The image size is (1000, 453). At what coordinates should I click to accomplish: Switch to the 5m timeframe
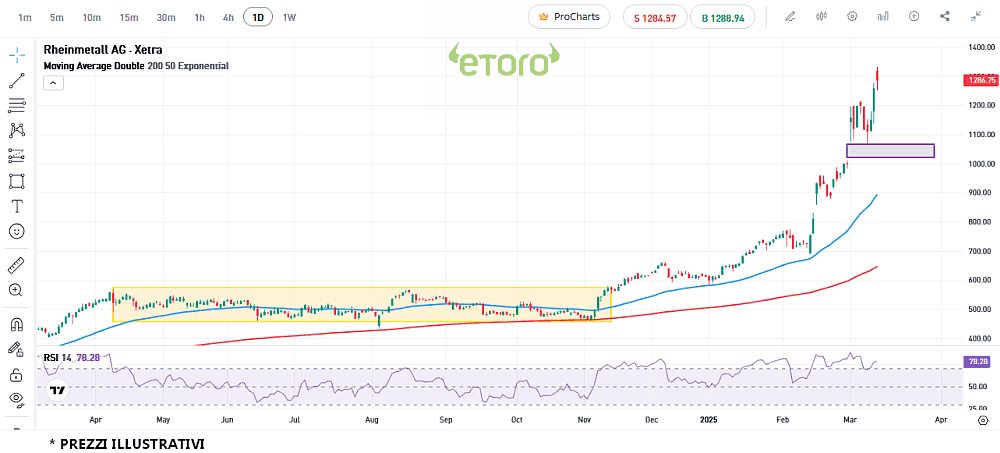57,17
